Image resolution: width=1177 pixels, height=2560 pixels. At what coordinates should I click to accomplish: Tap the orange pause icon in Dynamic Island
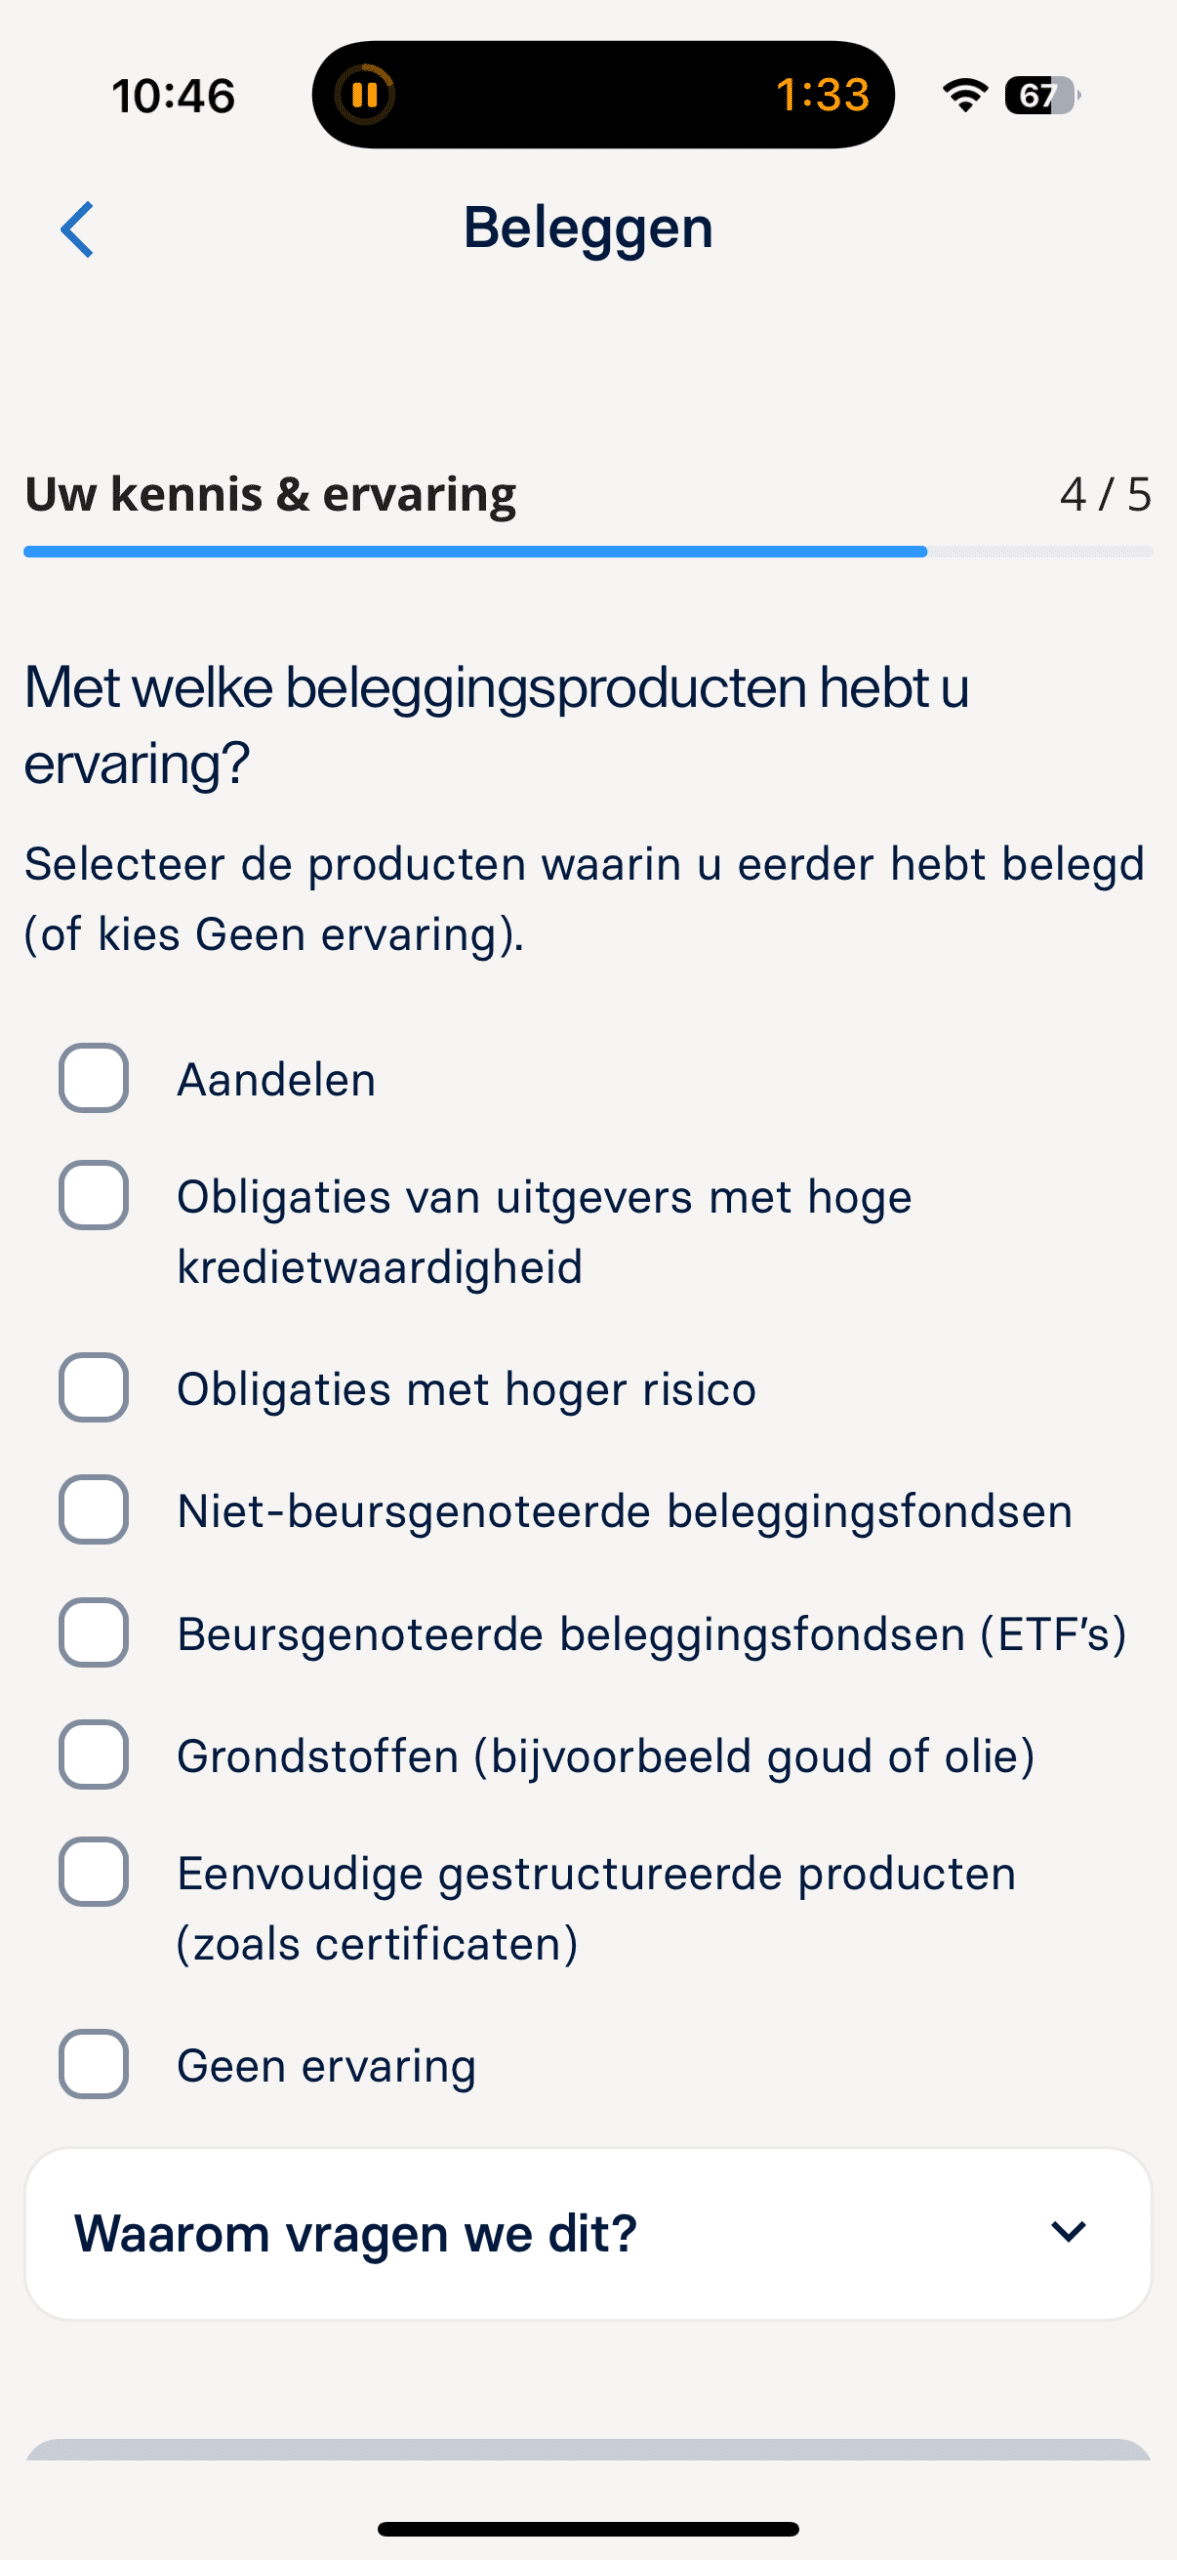(x=364, y=95)
